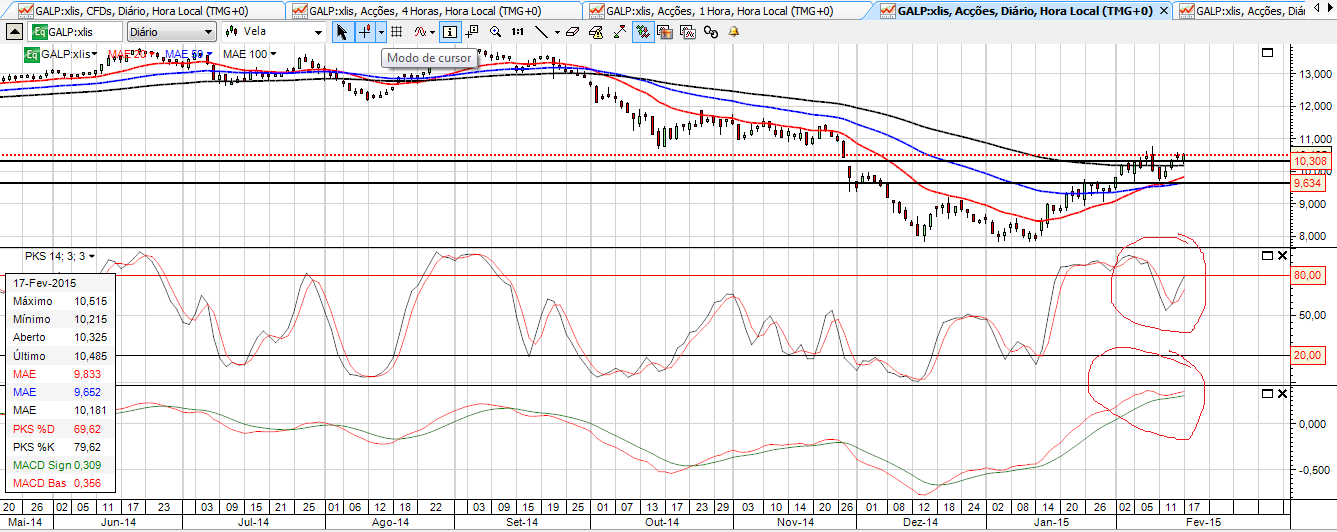Close the PKS stochastic indicator panel

(1284, 256)
